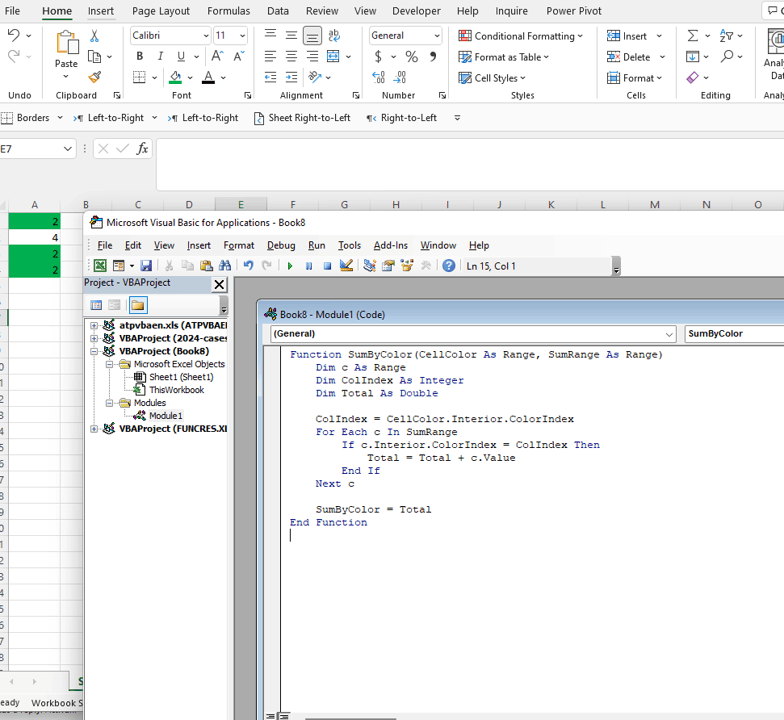
Task: Open the Tools menu in VBA editor
Action: 349,245
